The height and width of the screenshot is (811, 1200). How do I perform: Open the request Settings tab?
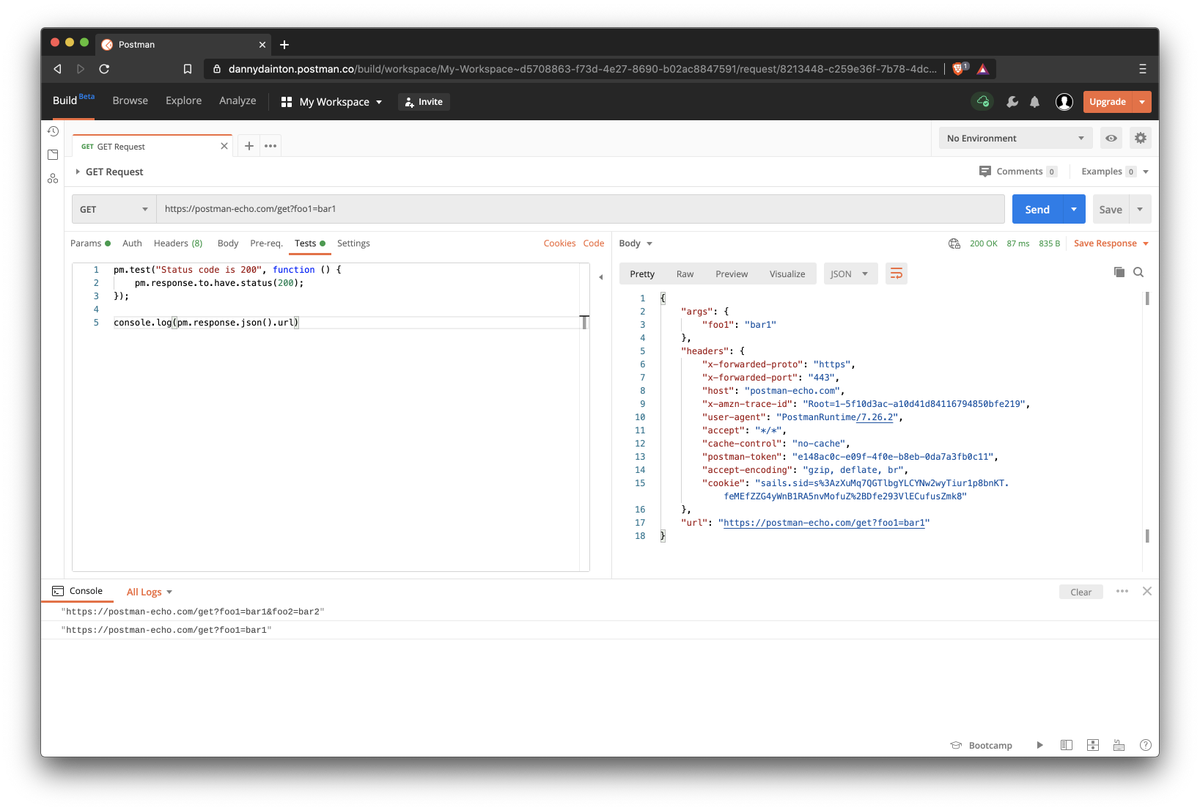click(x=353, y=243)
